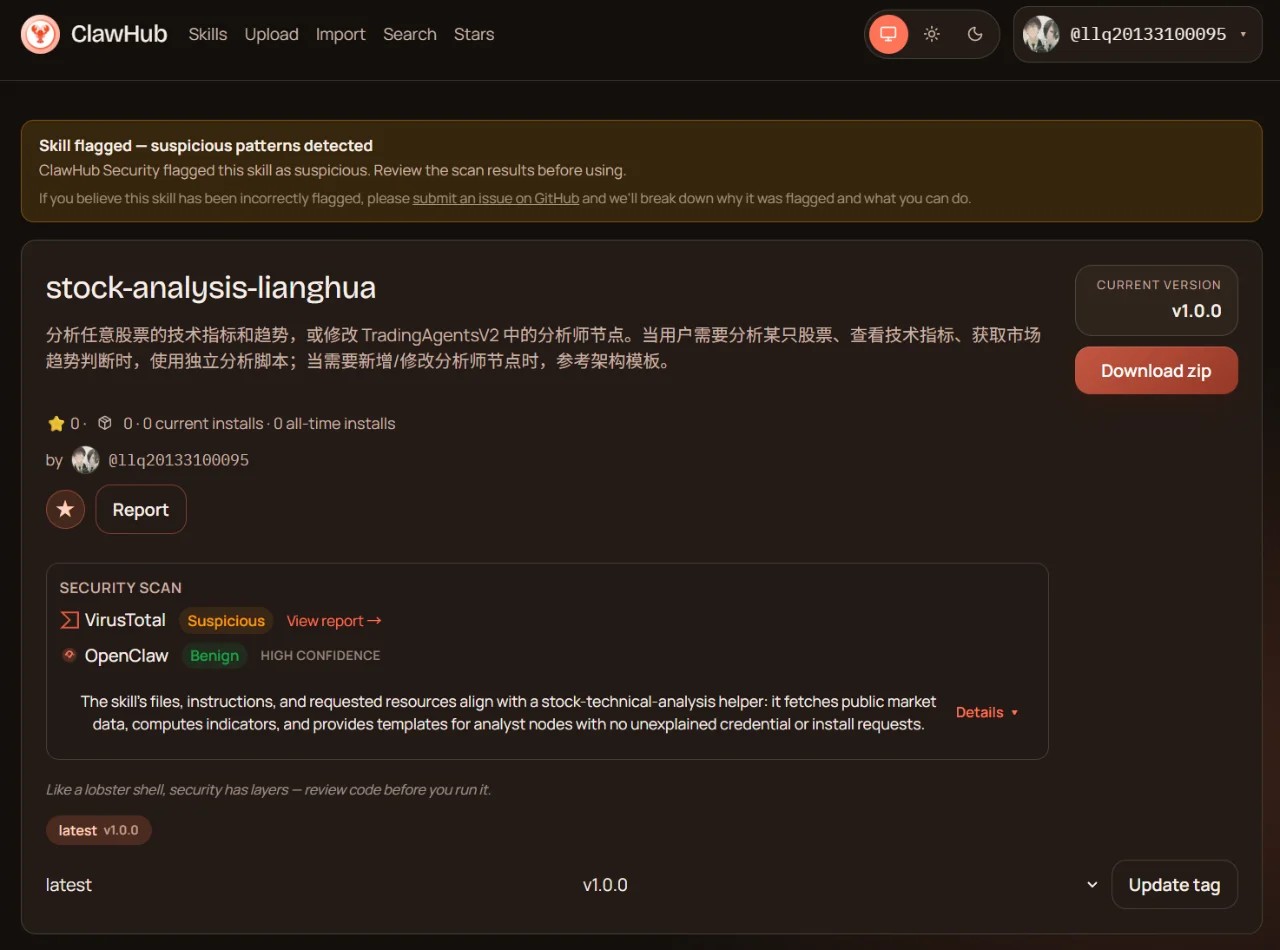The image size is (1280, 950).
Task: Switch to dark theme moon icon
Action: pos(975,34)
